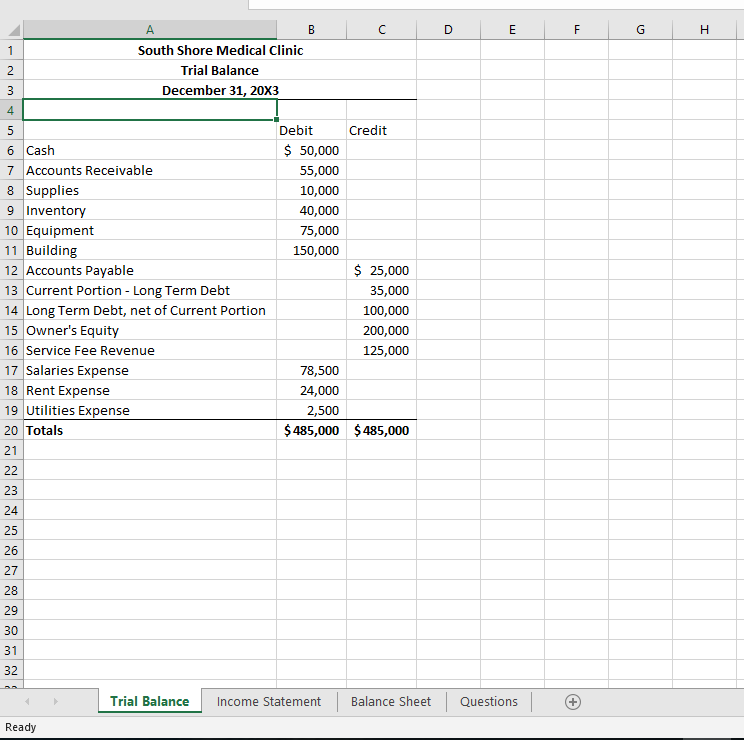This screenshot has height=740, width=744.
Task: Select Current Portion - Long Term Debt
Action: (149, 290)
